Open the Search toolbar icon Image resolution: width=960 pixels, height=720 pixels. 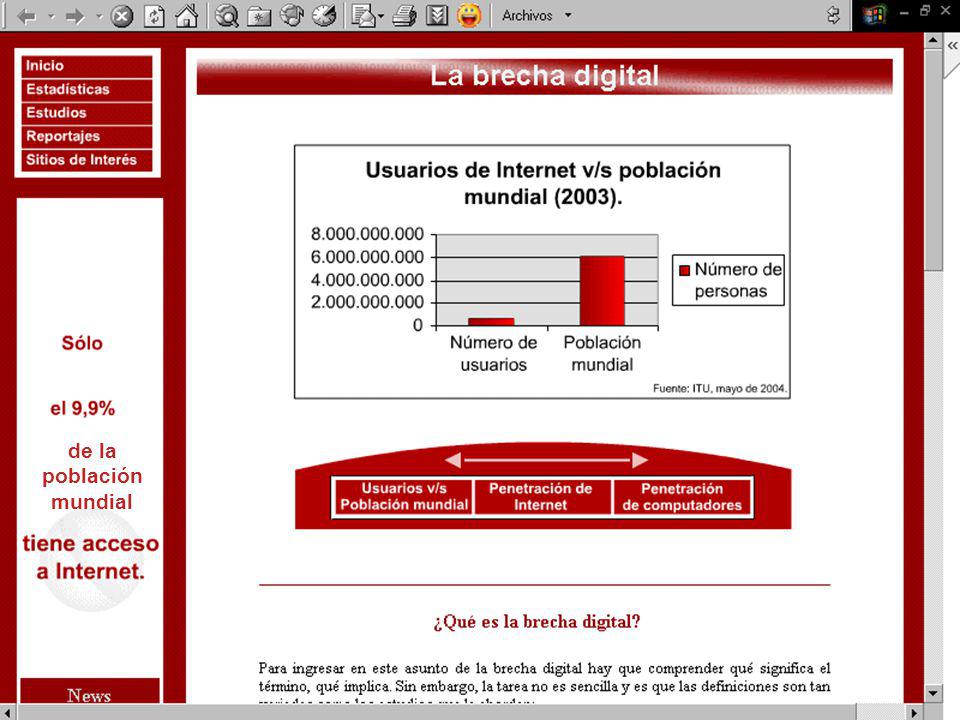tap(227, 16)
